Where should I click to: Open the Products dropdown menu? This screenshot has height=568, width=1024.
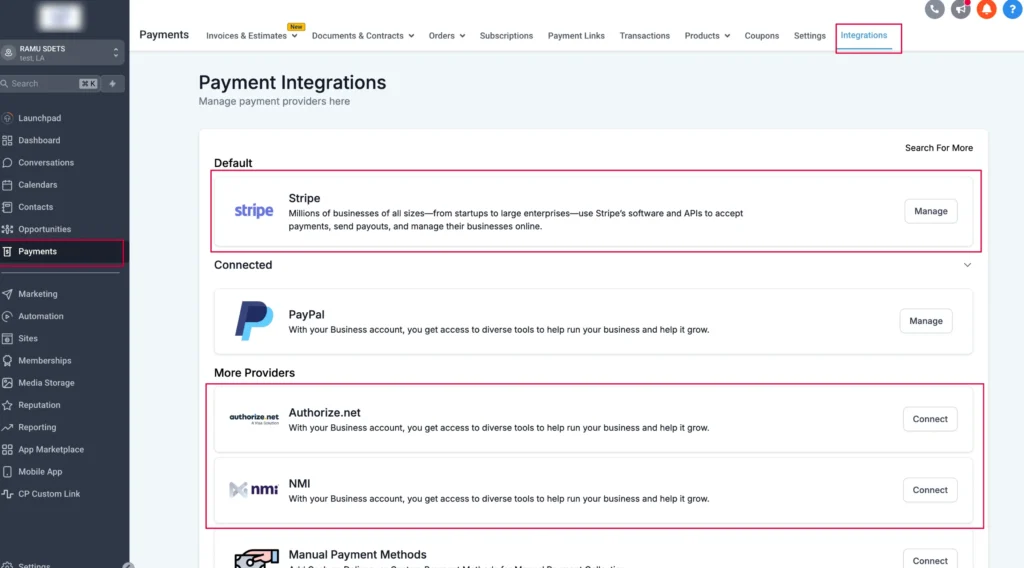click(x=707, y=36)
